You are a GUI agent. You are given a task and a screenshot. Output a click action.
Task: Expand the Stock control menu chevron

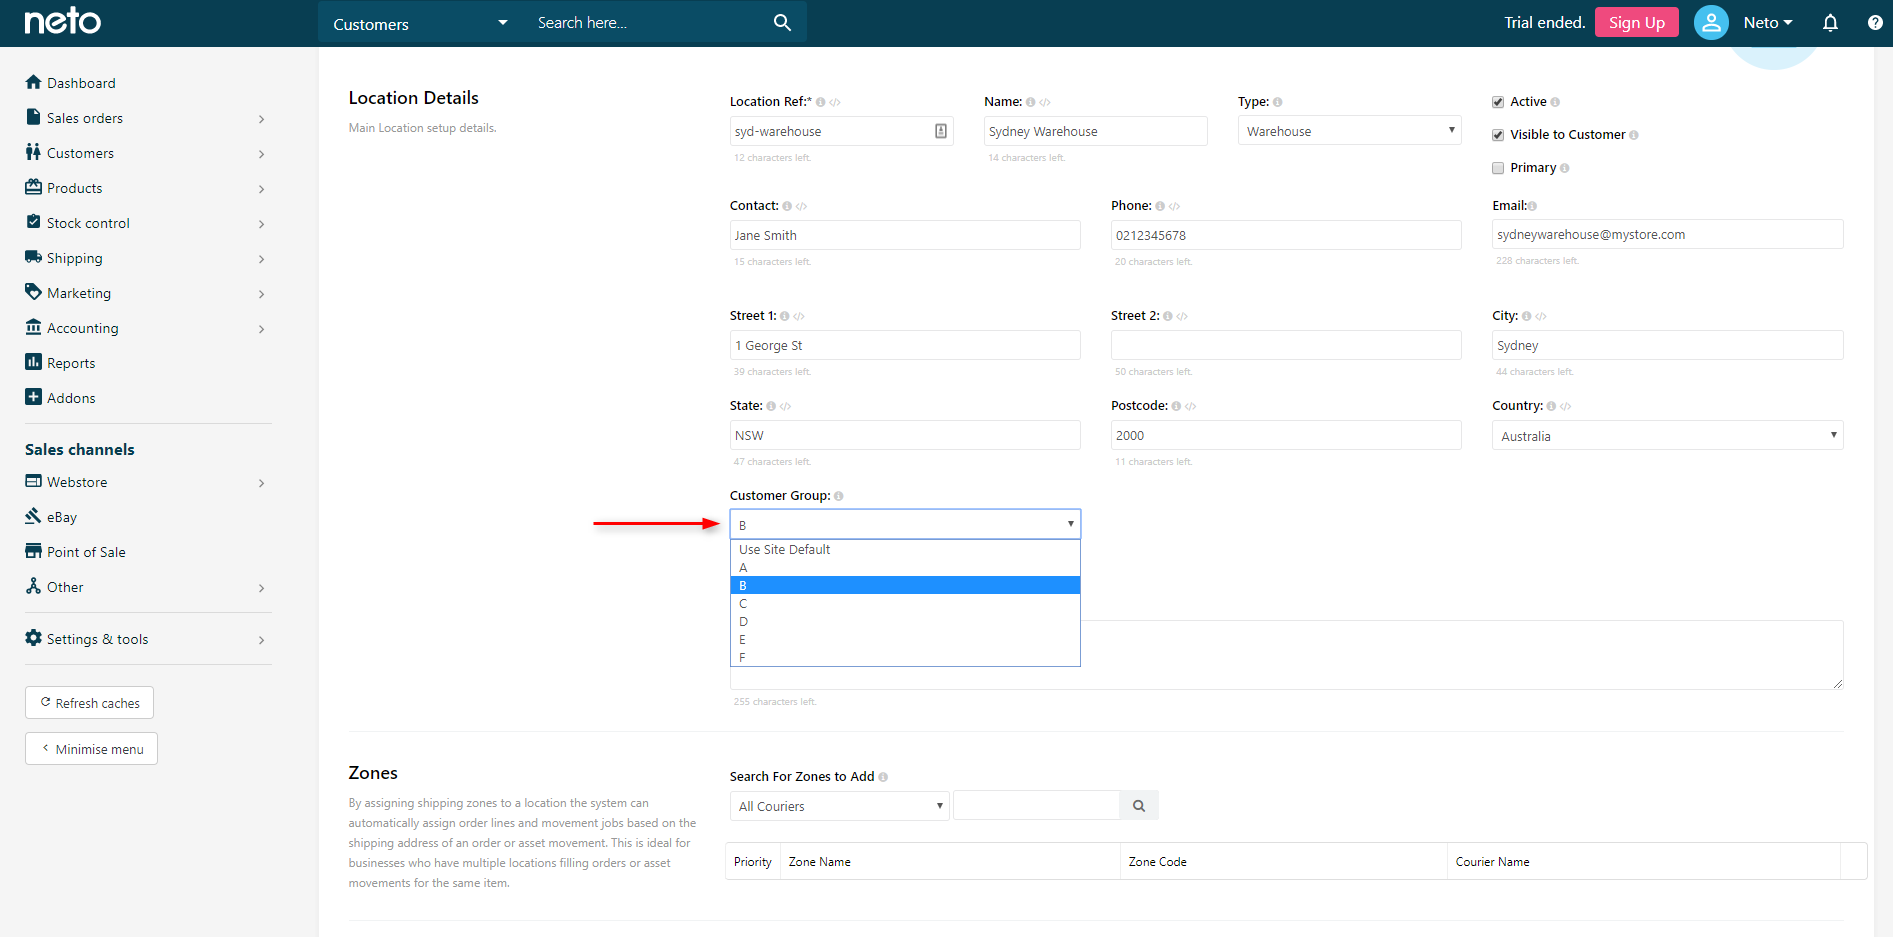262,224
